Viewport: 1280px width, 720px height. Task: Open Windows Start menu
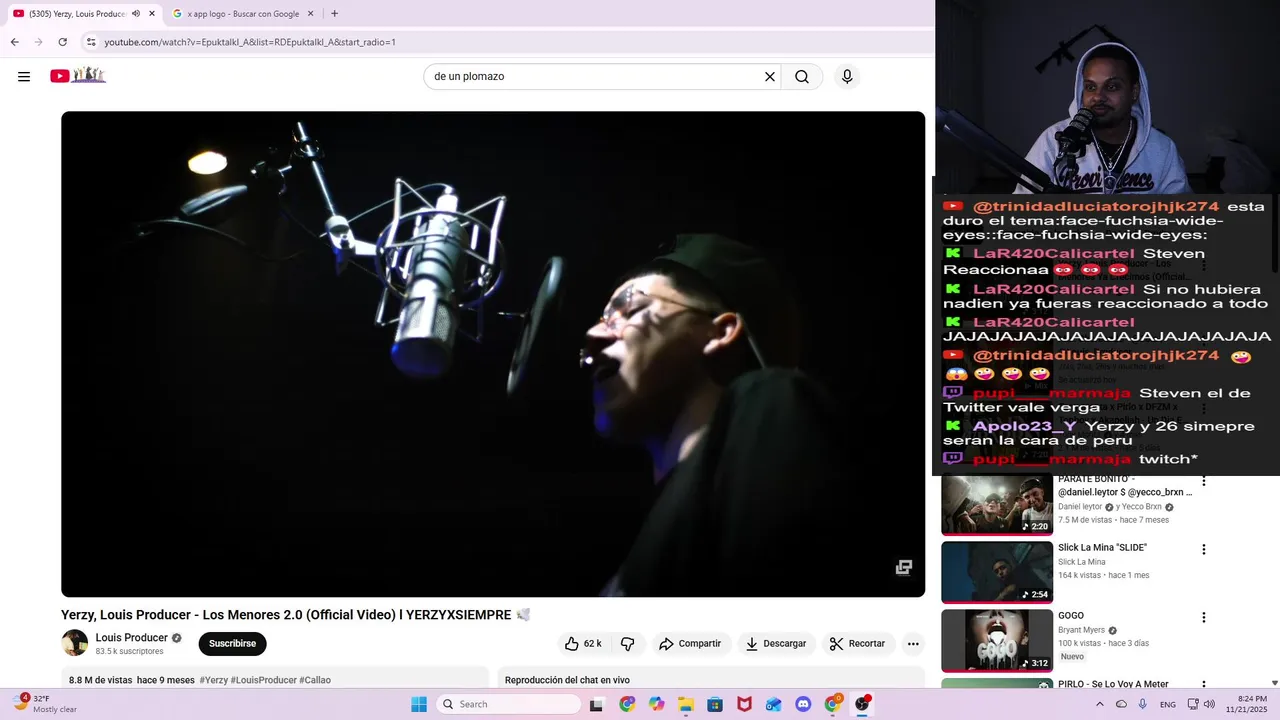[419, 704]
